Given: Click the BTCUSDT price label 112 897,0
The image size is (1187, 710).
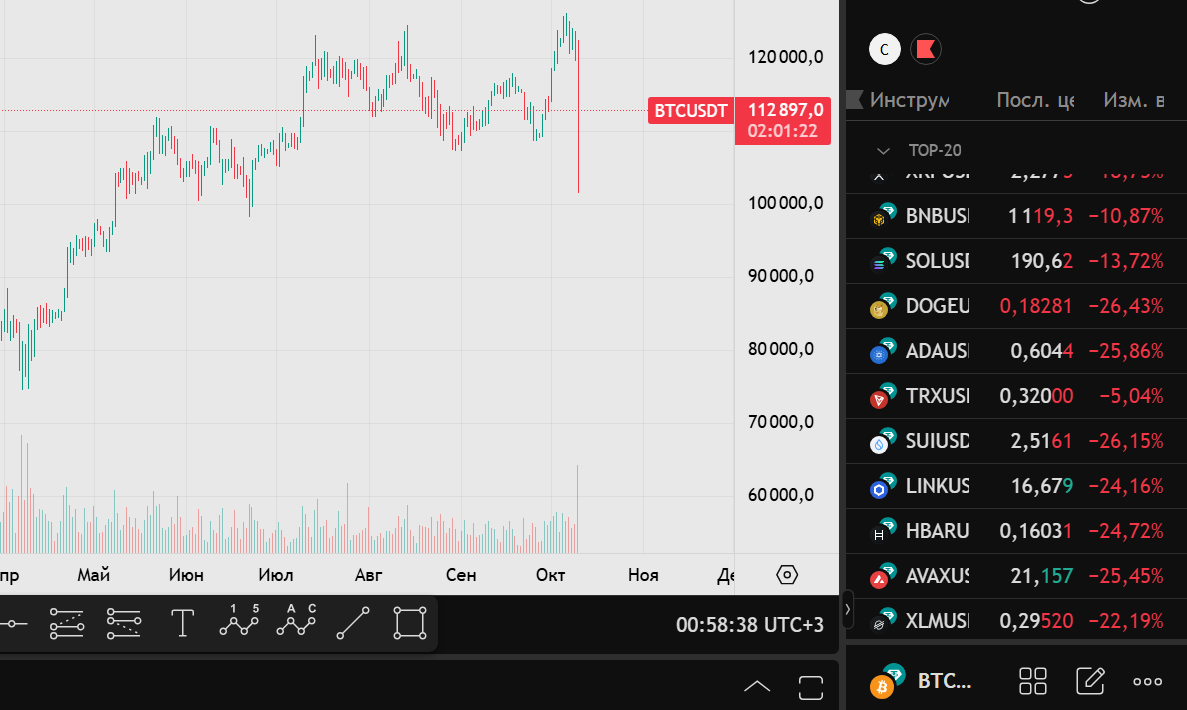Looking at the screenshot, I should pyautogui.click(x=785, y=110).
